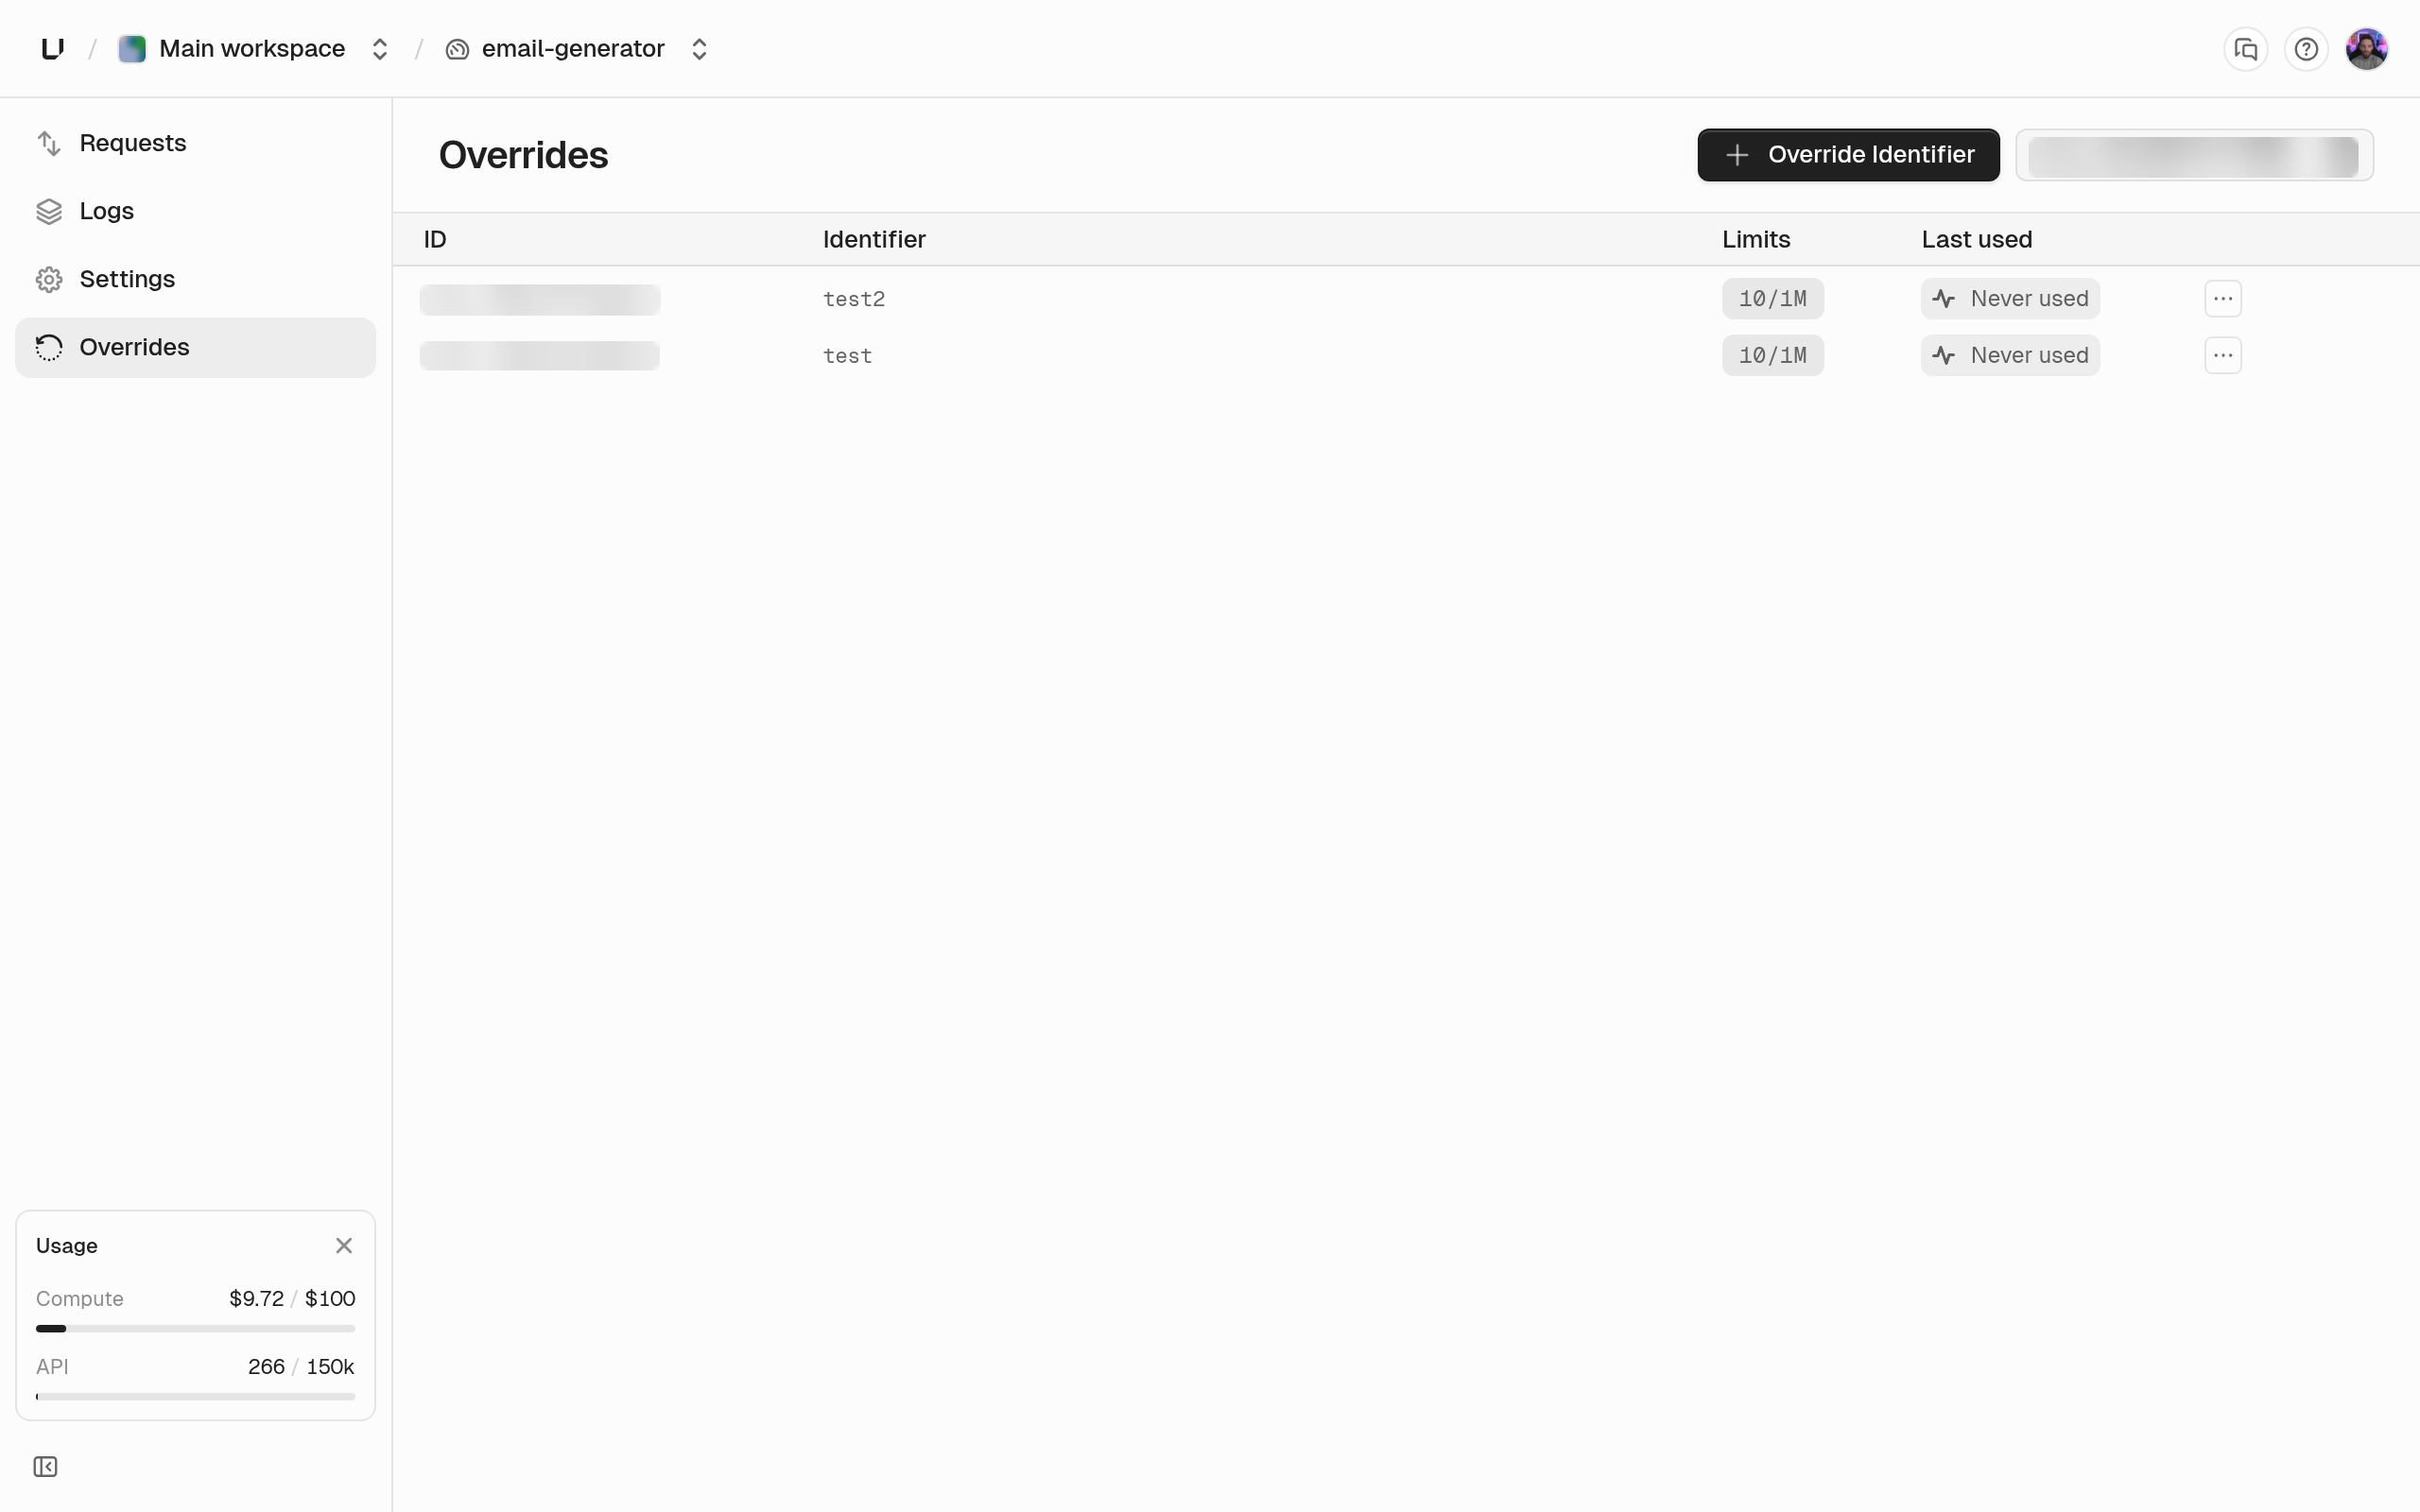Click the email-generator breadcrumb name

coord(573,49)
